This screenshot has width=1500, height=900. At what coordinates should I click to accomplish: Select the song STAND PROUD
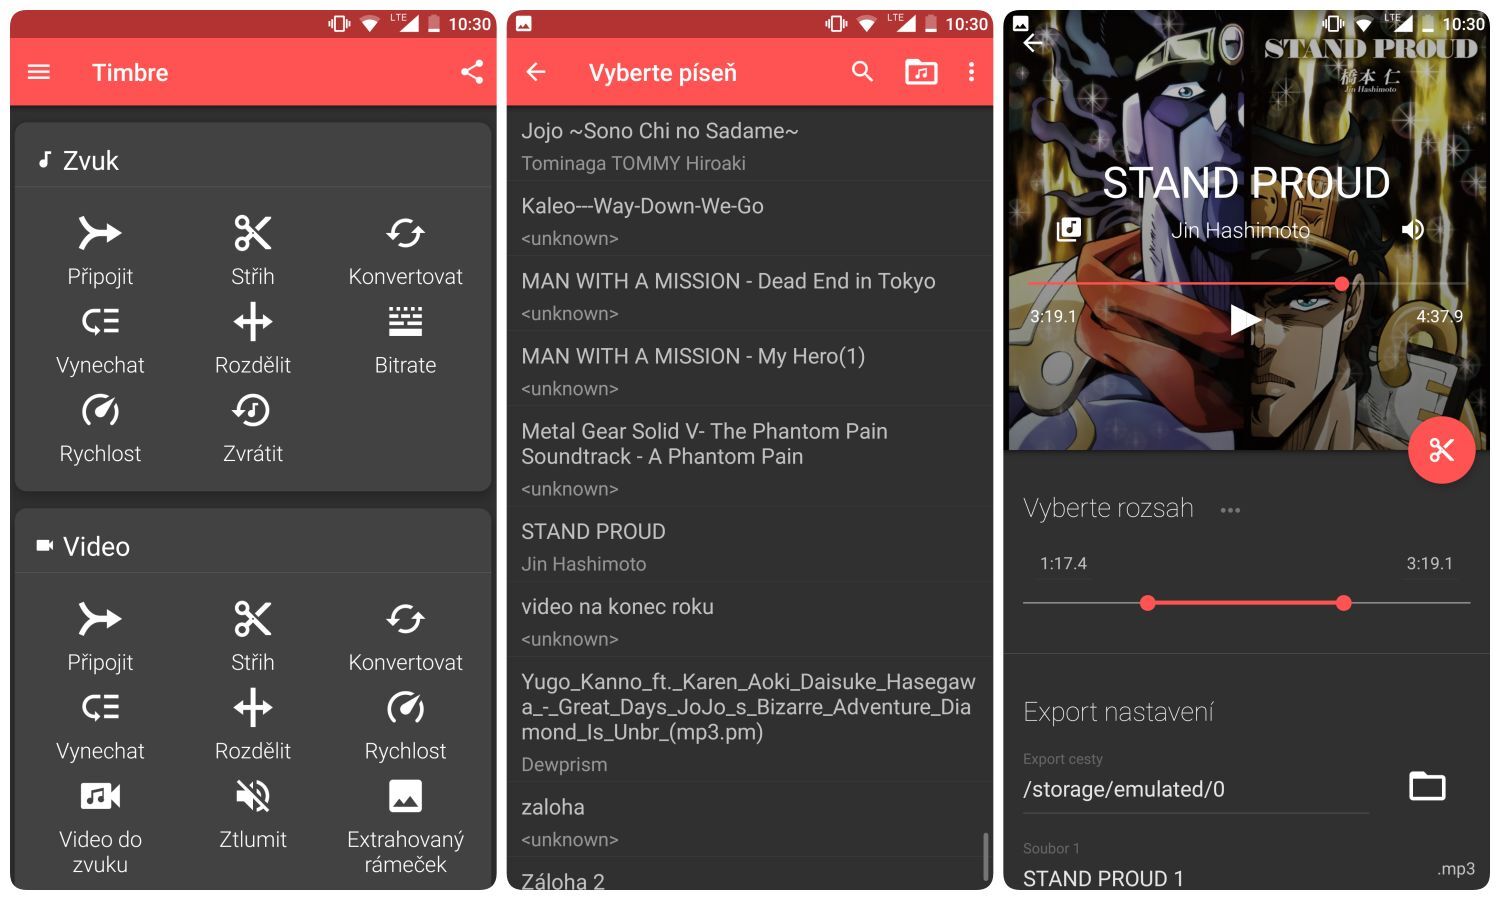tap(748, 545)
